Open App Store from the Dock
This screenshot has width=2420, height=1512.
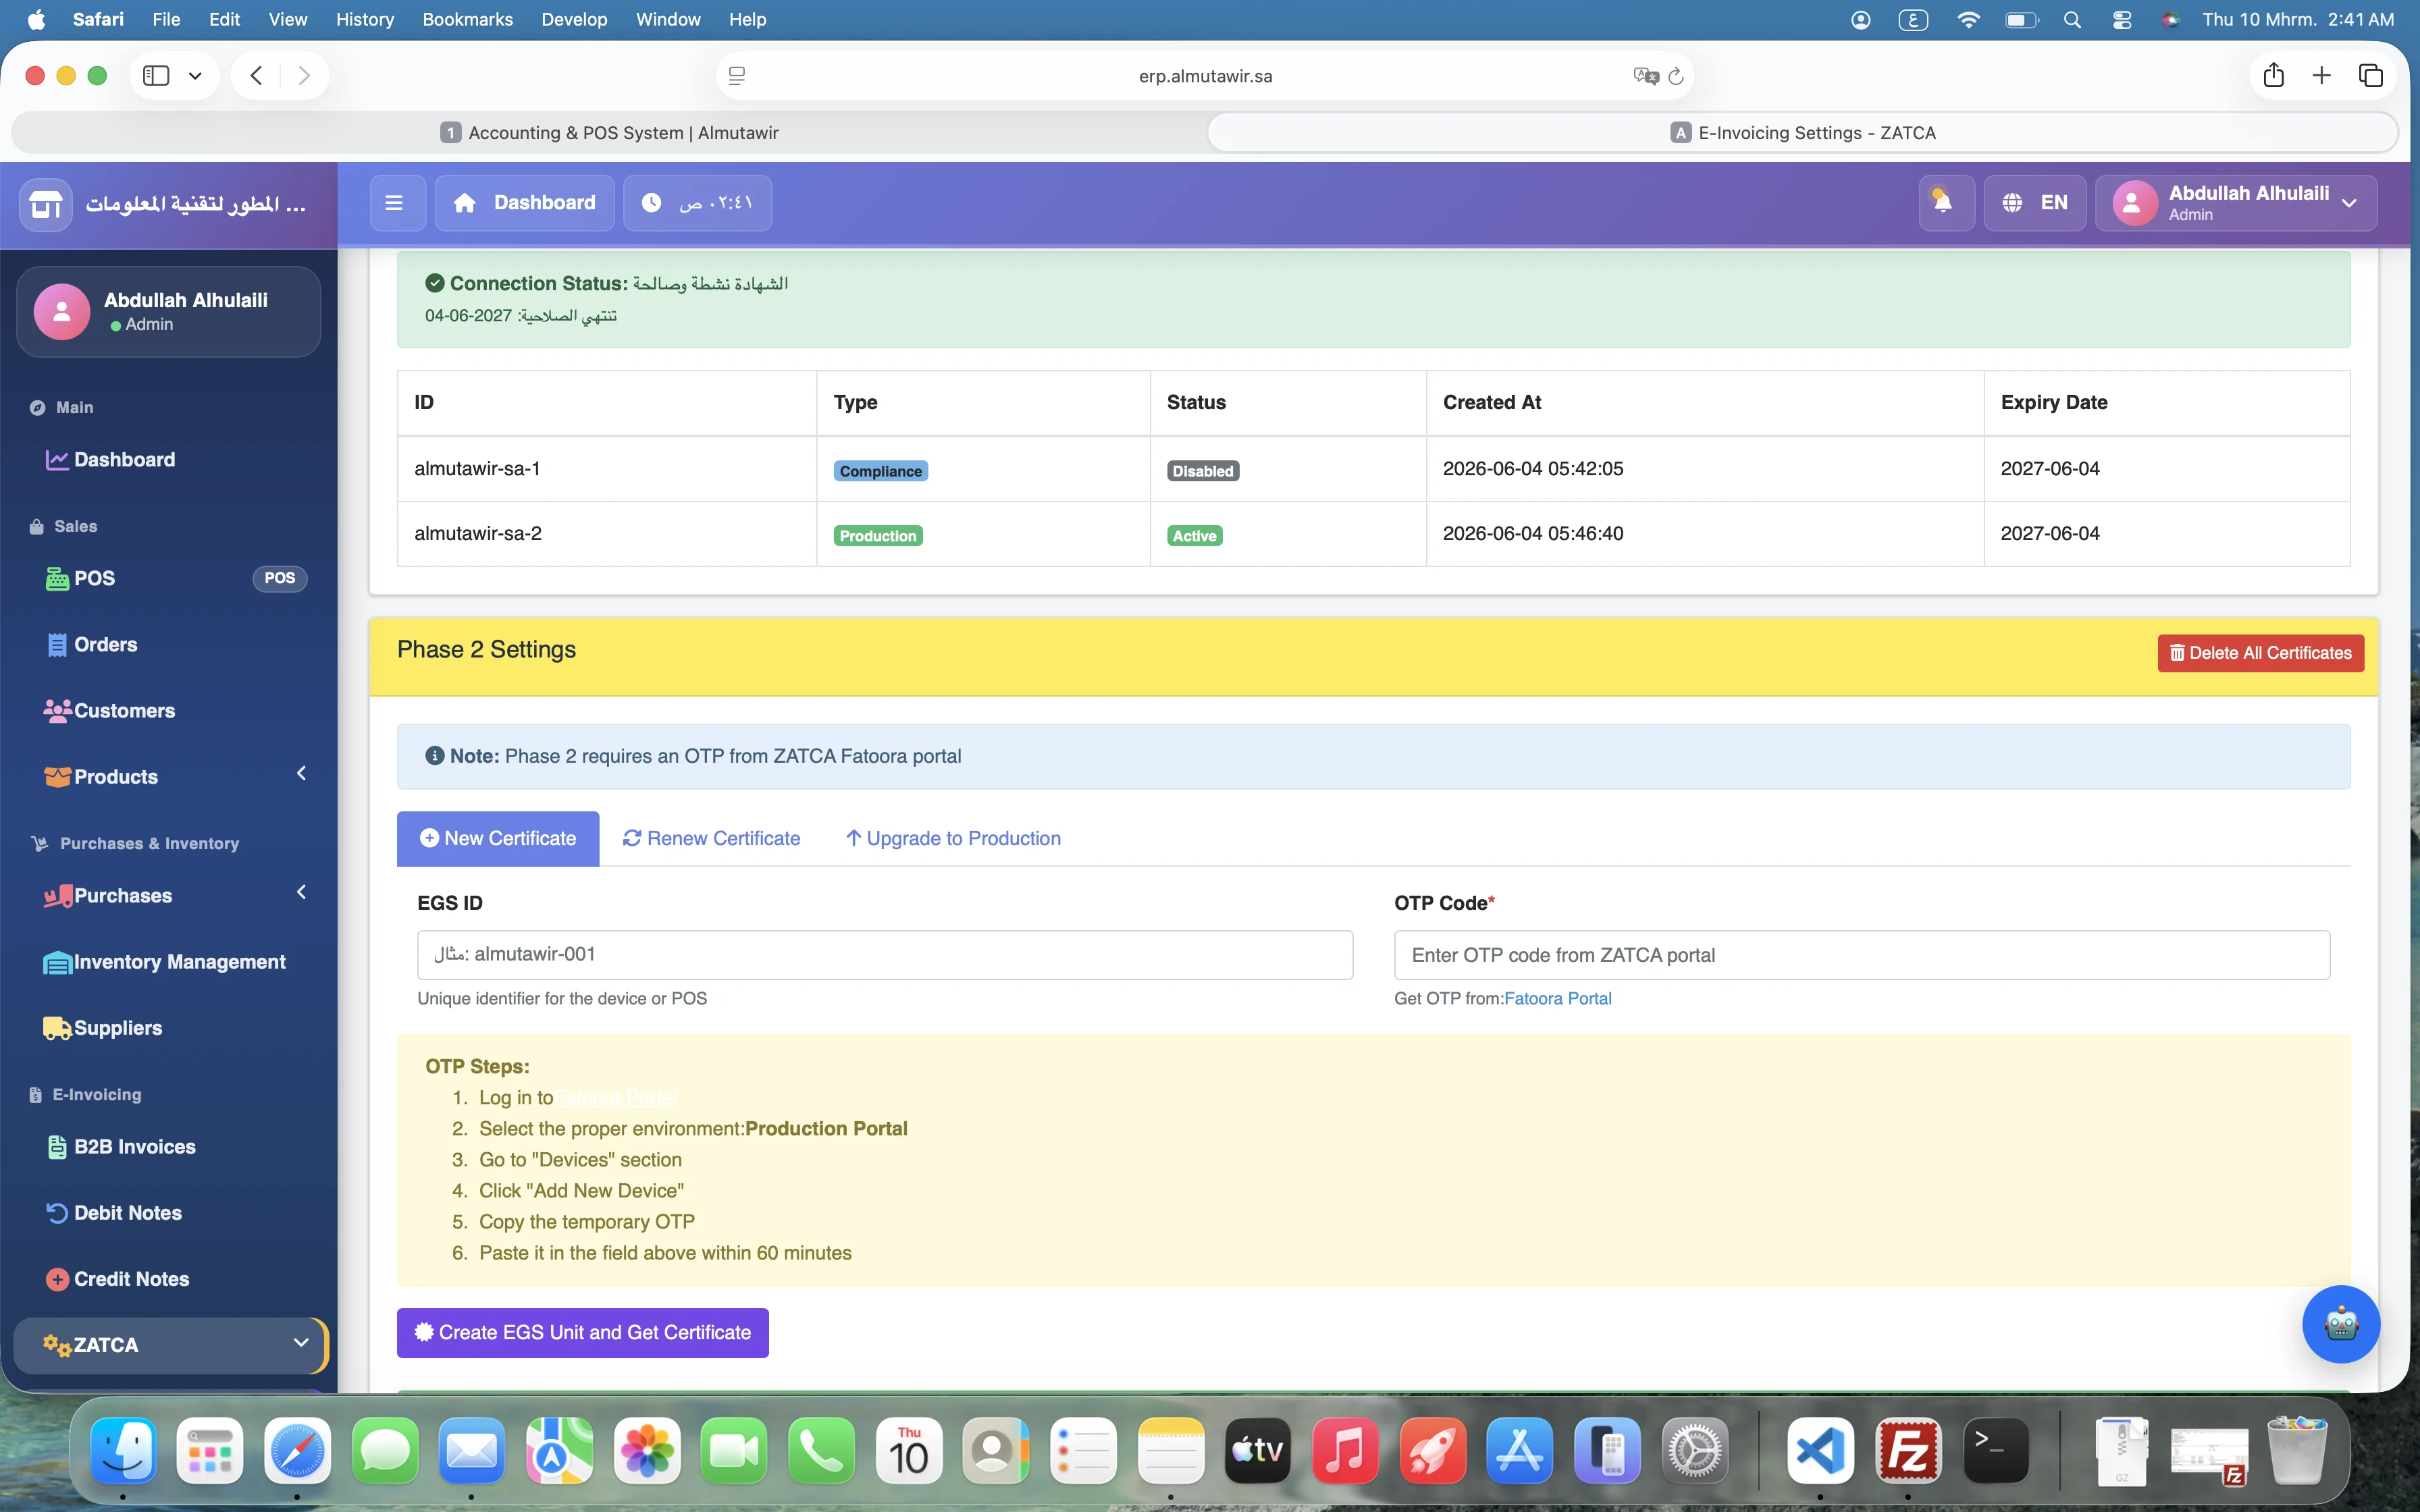(x=1520, y=1450)
